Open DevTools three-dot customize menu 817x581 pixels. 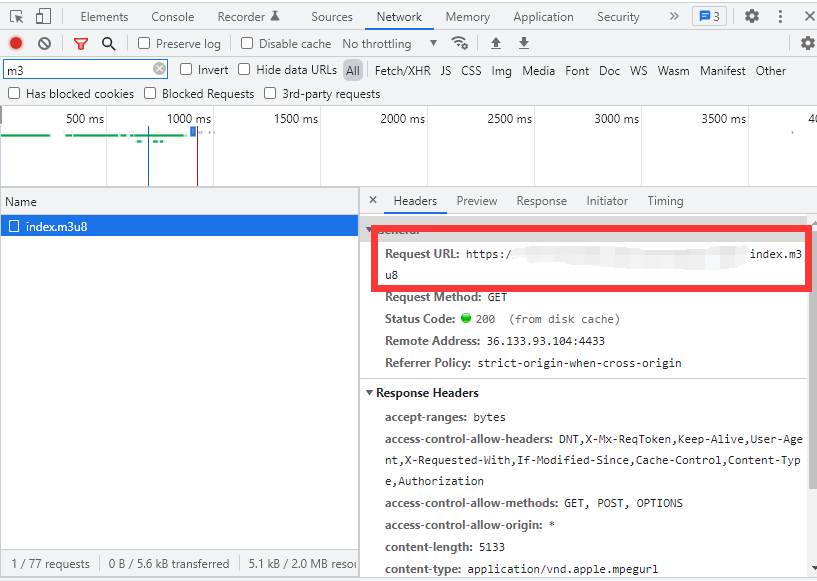[780, 17]
